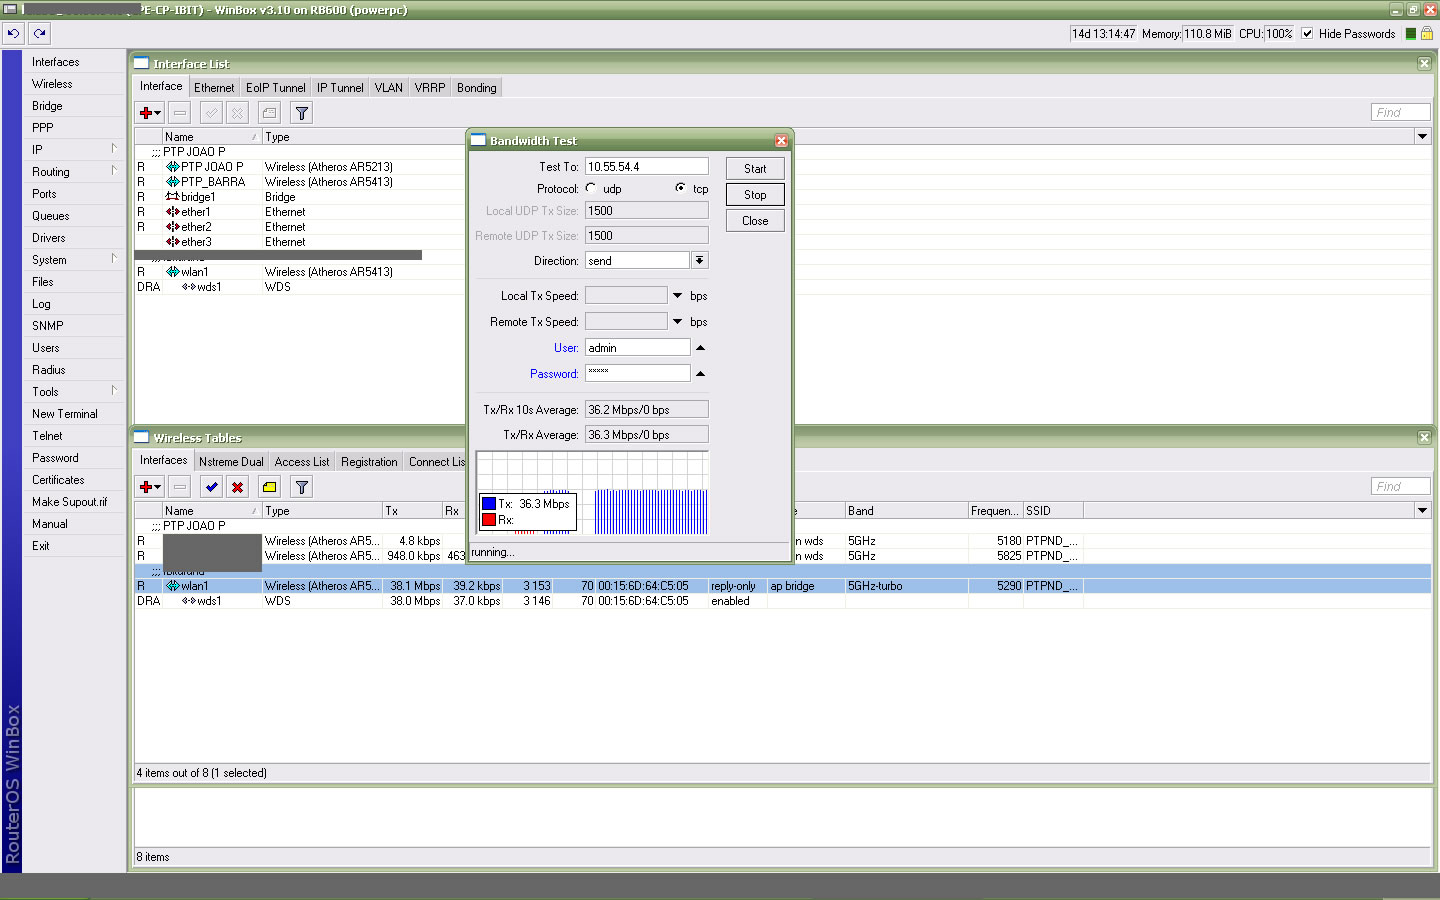Select the tcp protocol radio button
Image resolution: width=1440 pixels, height=900 pixels.
680,188
